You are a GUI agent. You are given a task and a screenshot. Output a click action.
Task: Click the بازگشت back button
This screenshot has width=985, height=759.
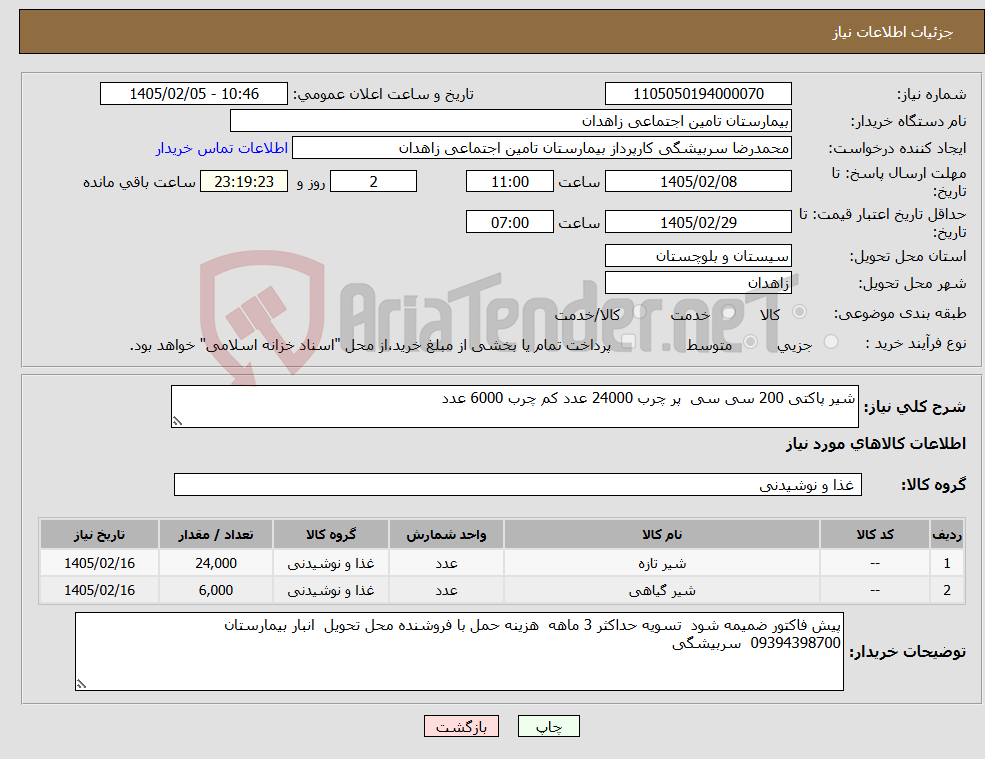click(461, 726)
